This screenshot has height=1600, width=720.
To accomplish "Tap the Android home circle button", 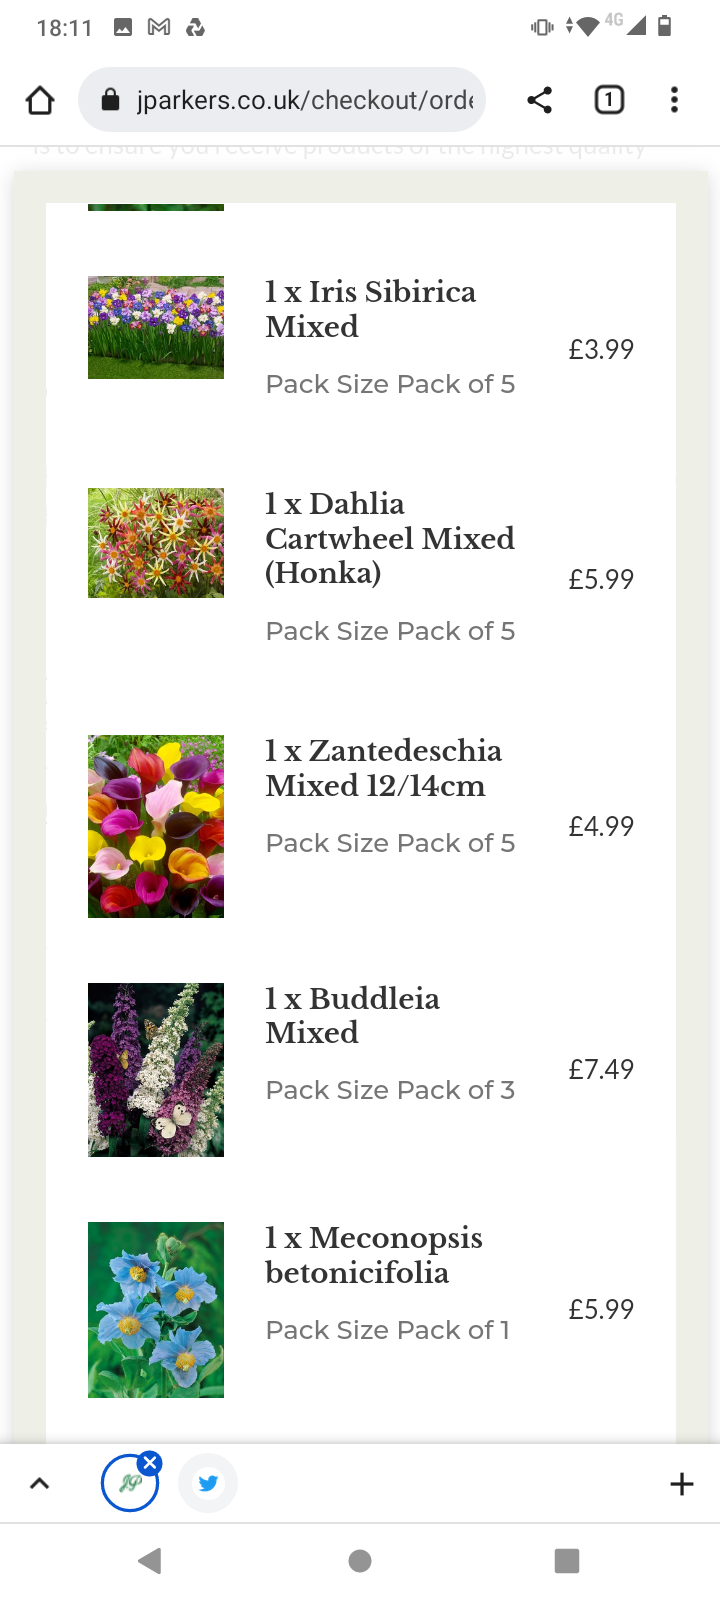I will coord(360,1561).
